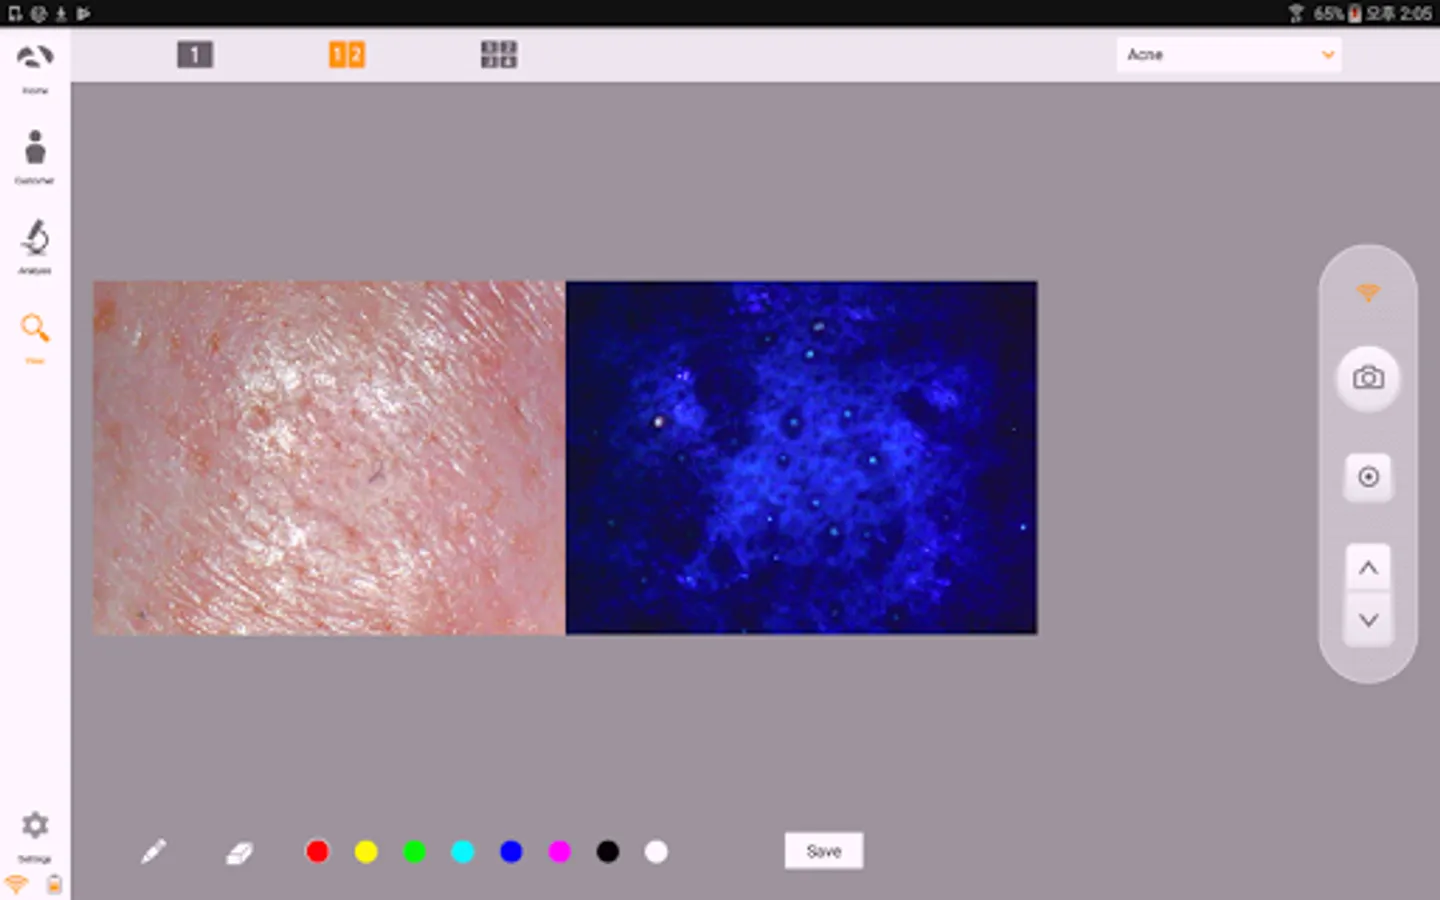This screenshot has width=1440, height=900.
Task: Pick the blue color swatch
Action: pyautogui.click(x=511, y=851)
